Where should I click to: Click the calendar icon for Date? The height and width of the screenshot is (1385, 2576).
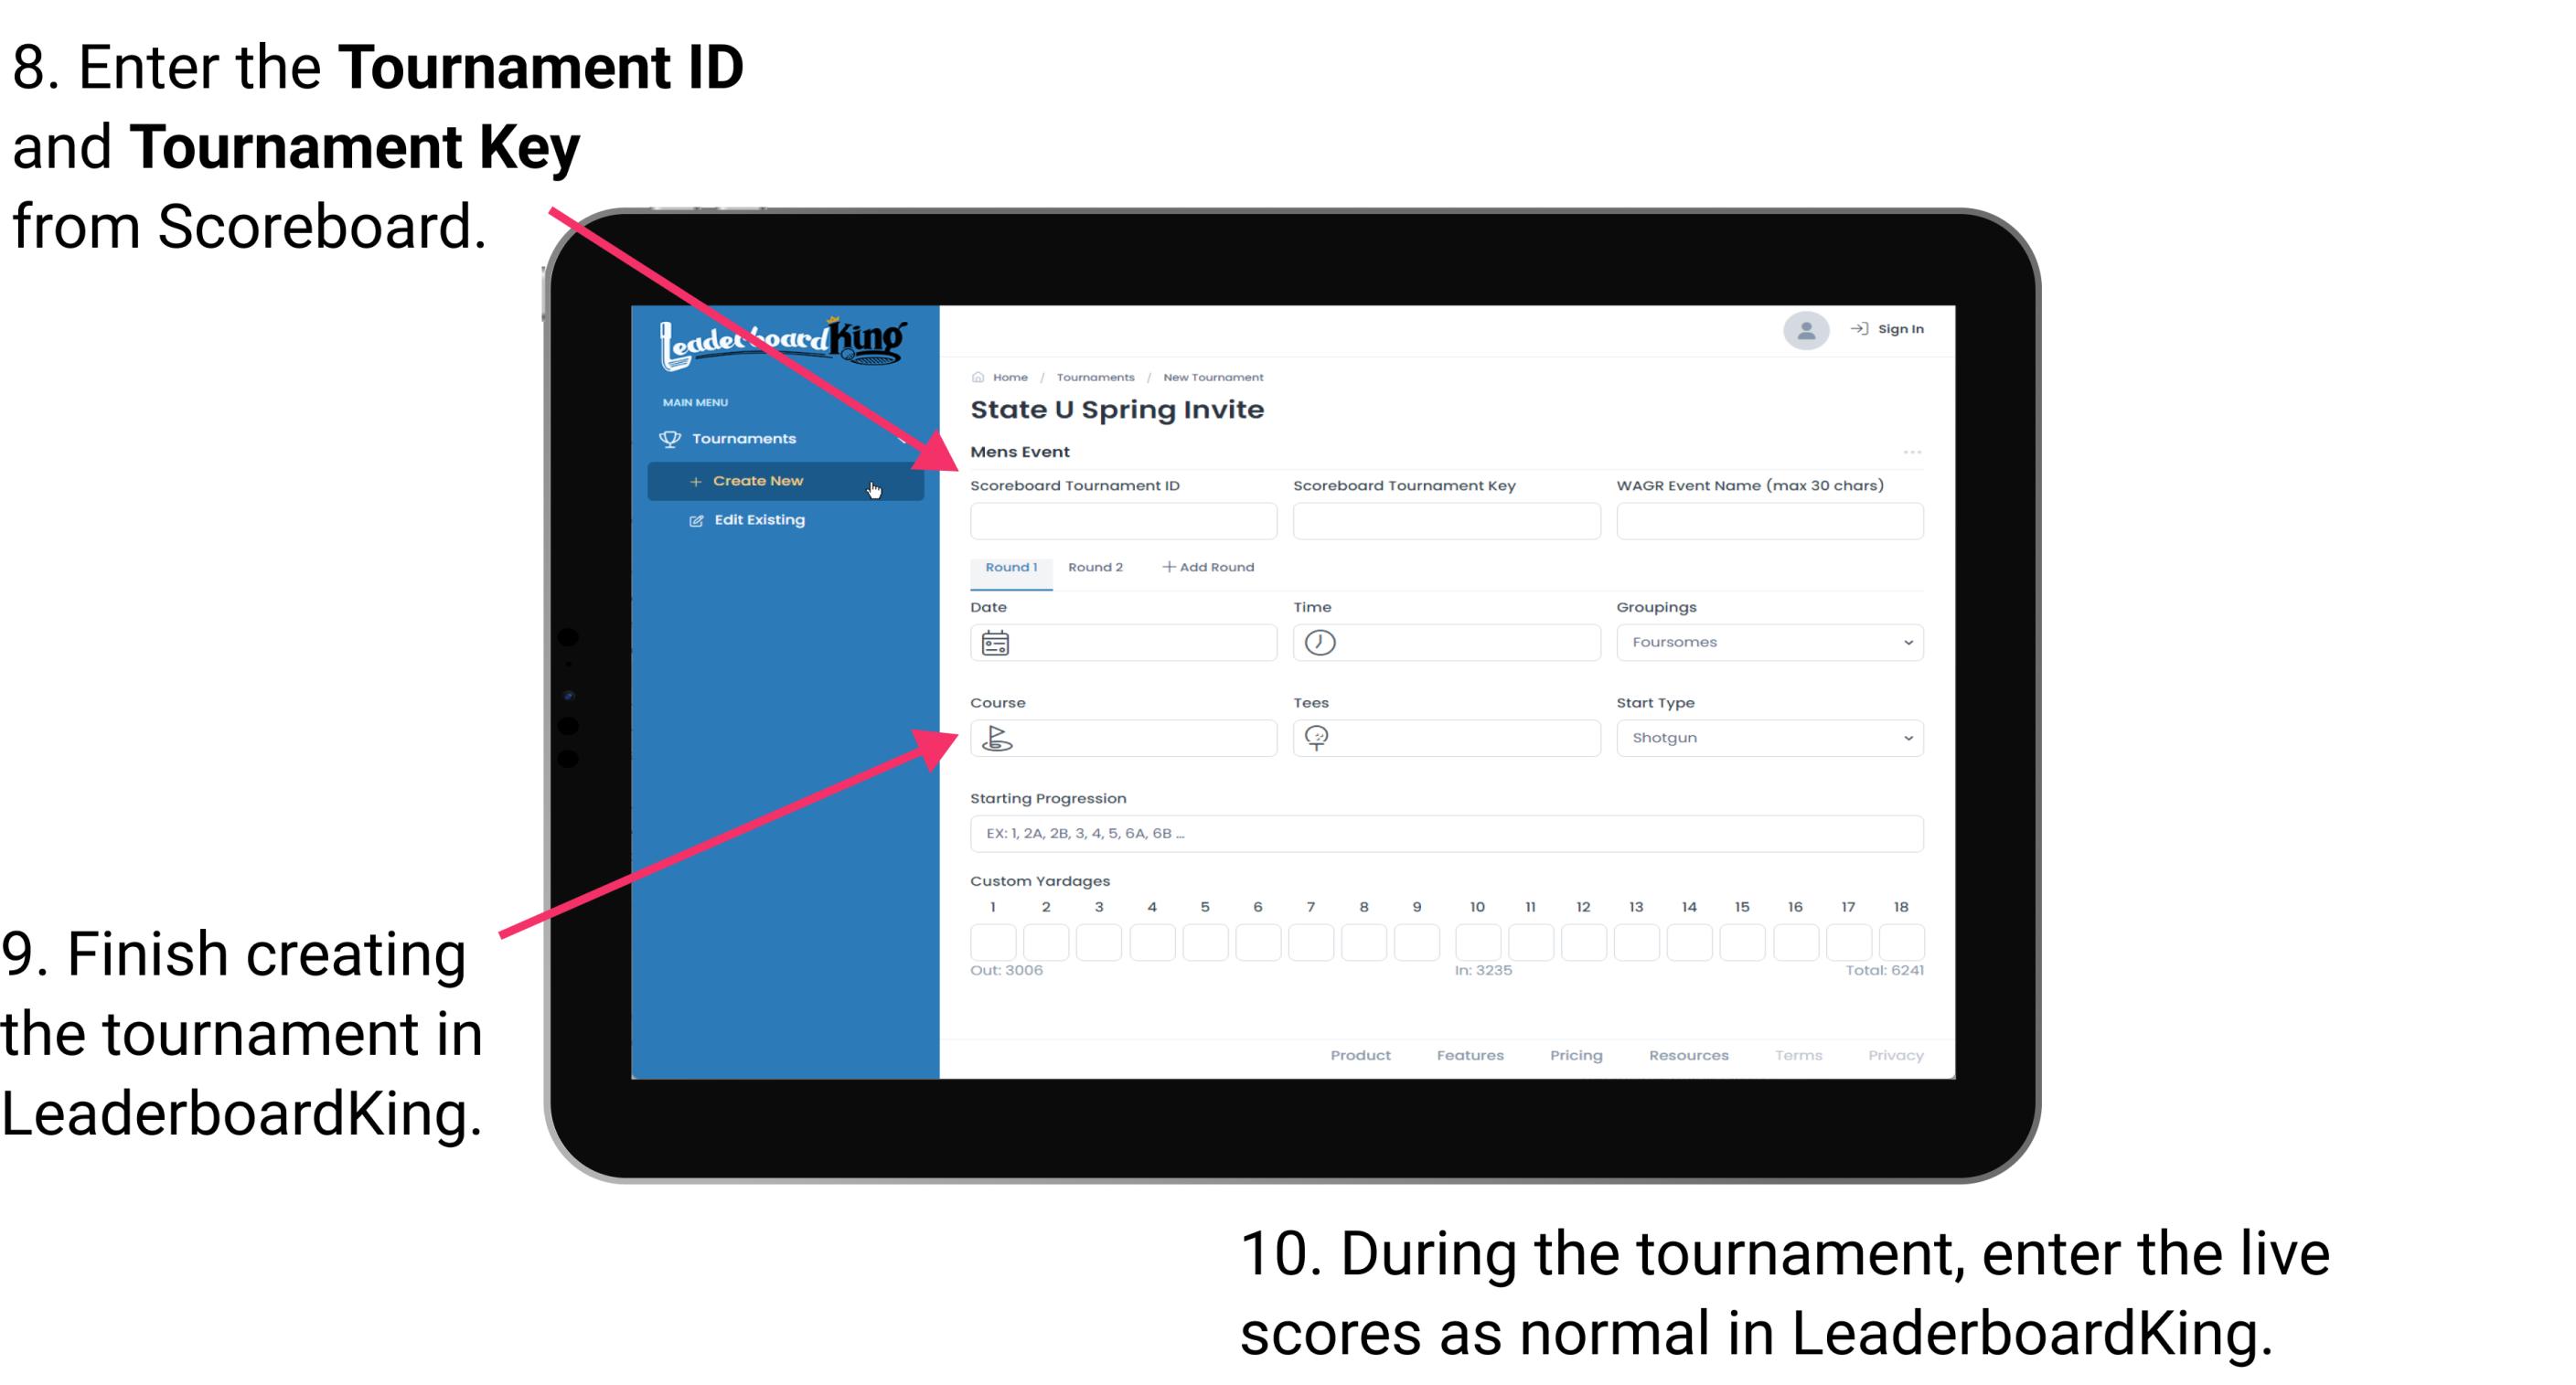[x=996, y=642]
